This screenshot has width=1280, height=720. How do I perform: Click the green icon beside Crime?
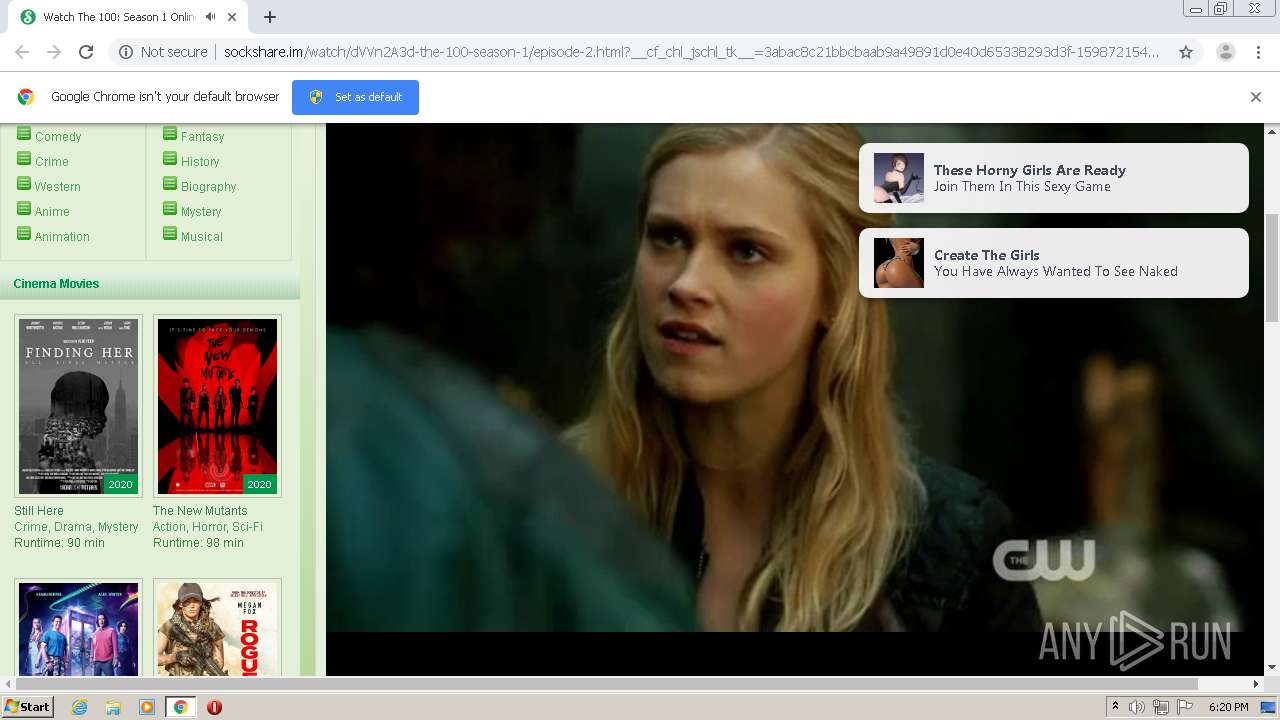(24, 158)
